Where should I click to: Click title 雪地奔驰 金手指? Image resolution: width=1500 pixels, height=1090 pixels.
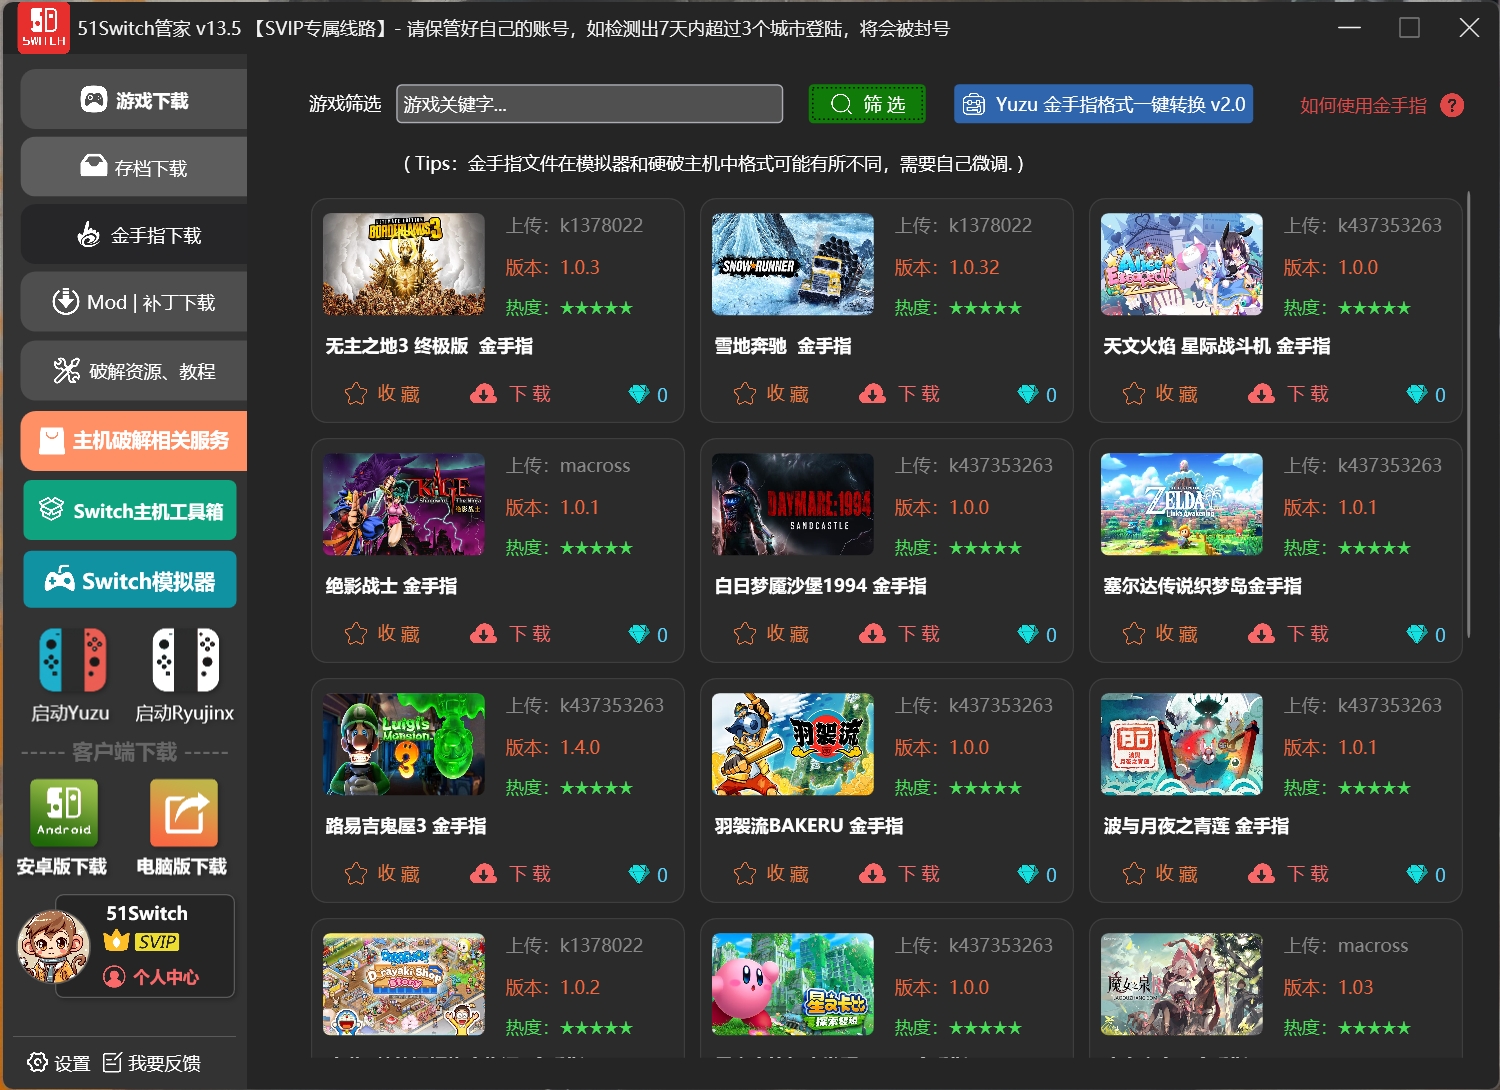tap(783, 346)
